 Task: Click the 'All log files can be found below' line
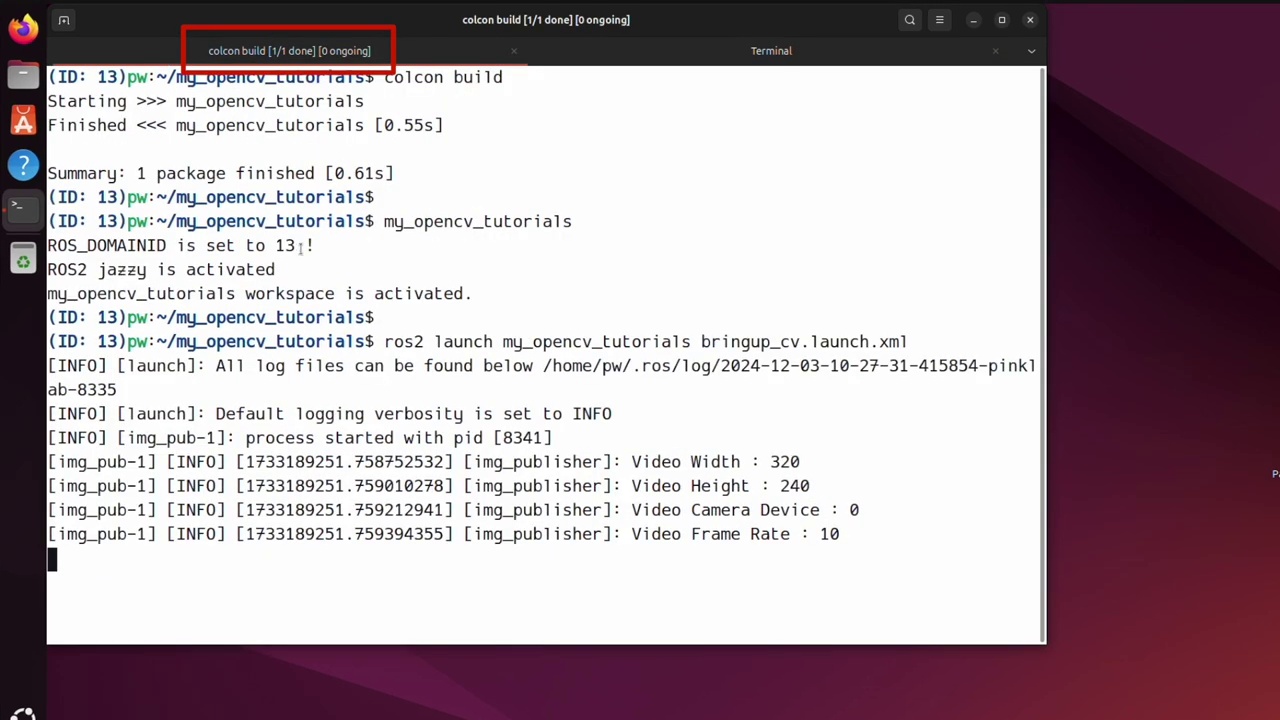(x=542, y=365)
